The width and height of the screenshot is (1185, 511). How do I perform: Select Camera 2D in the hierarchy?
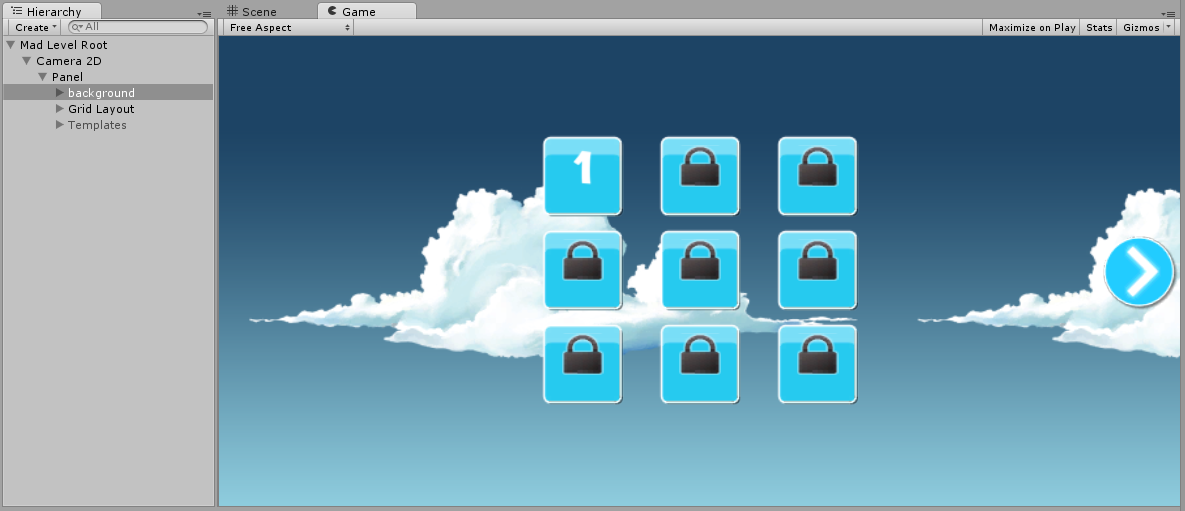pyautogui.click(x=68, y=61)
